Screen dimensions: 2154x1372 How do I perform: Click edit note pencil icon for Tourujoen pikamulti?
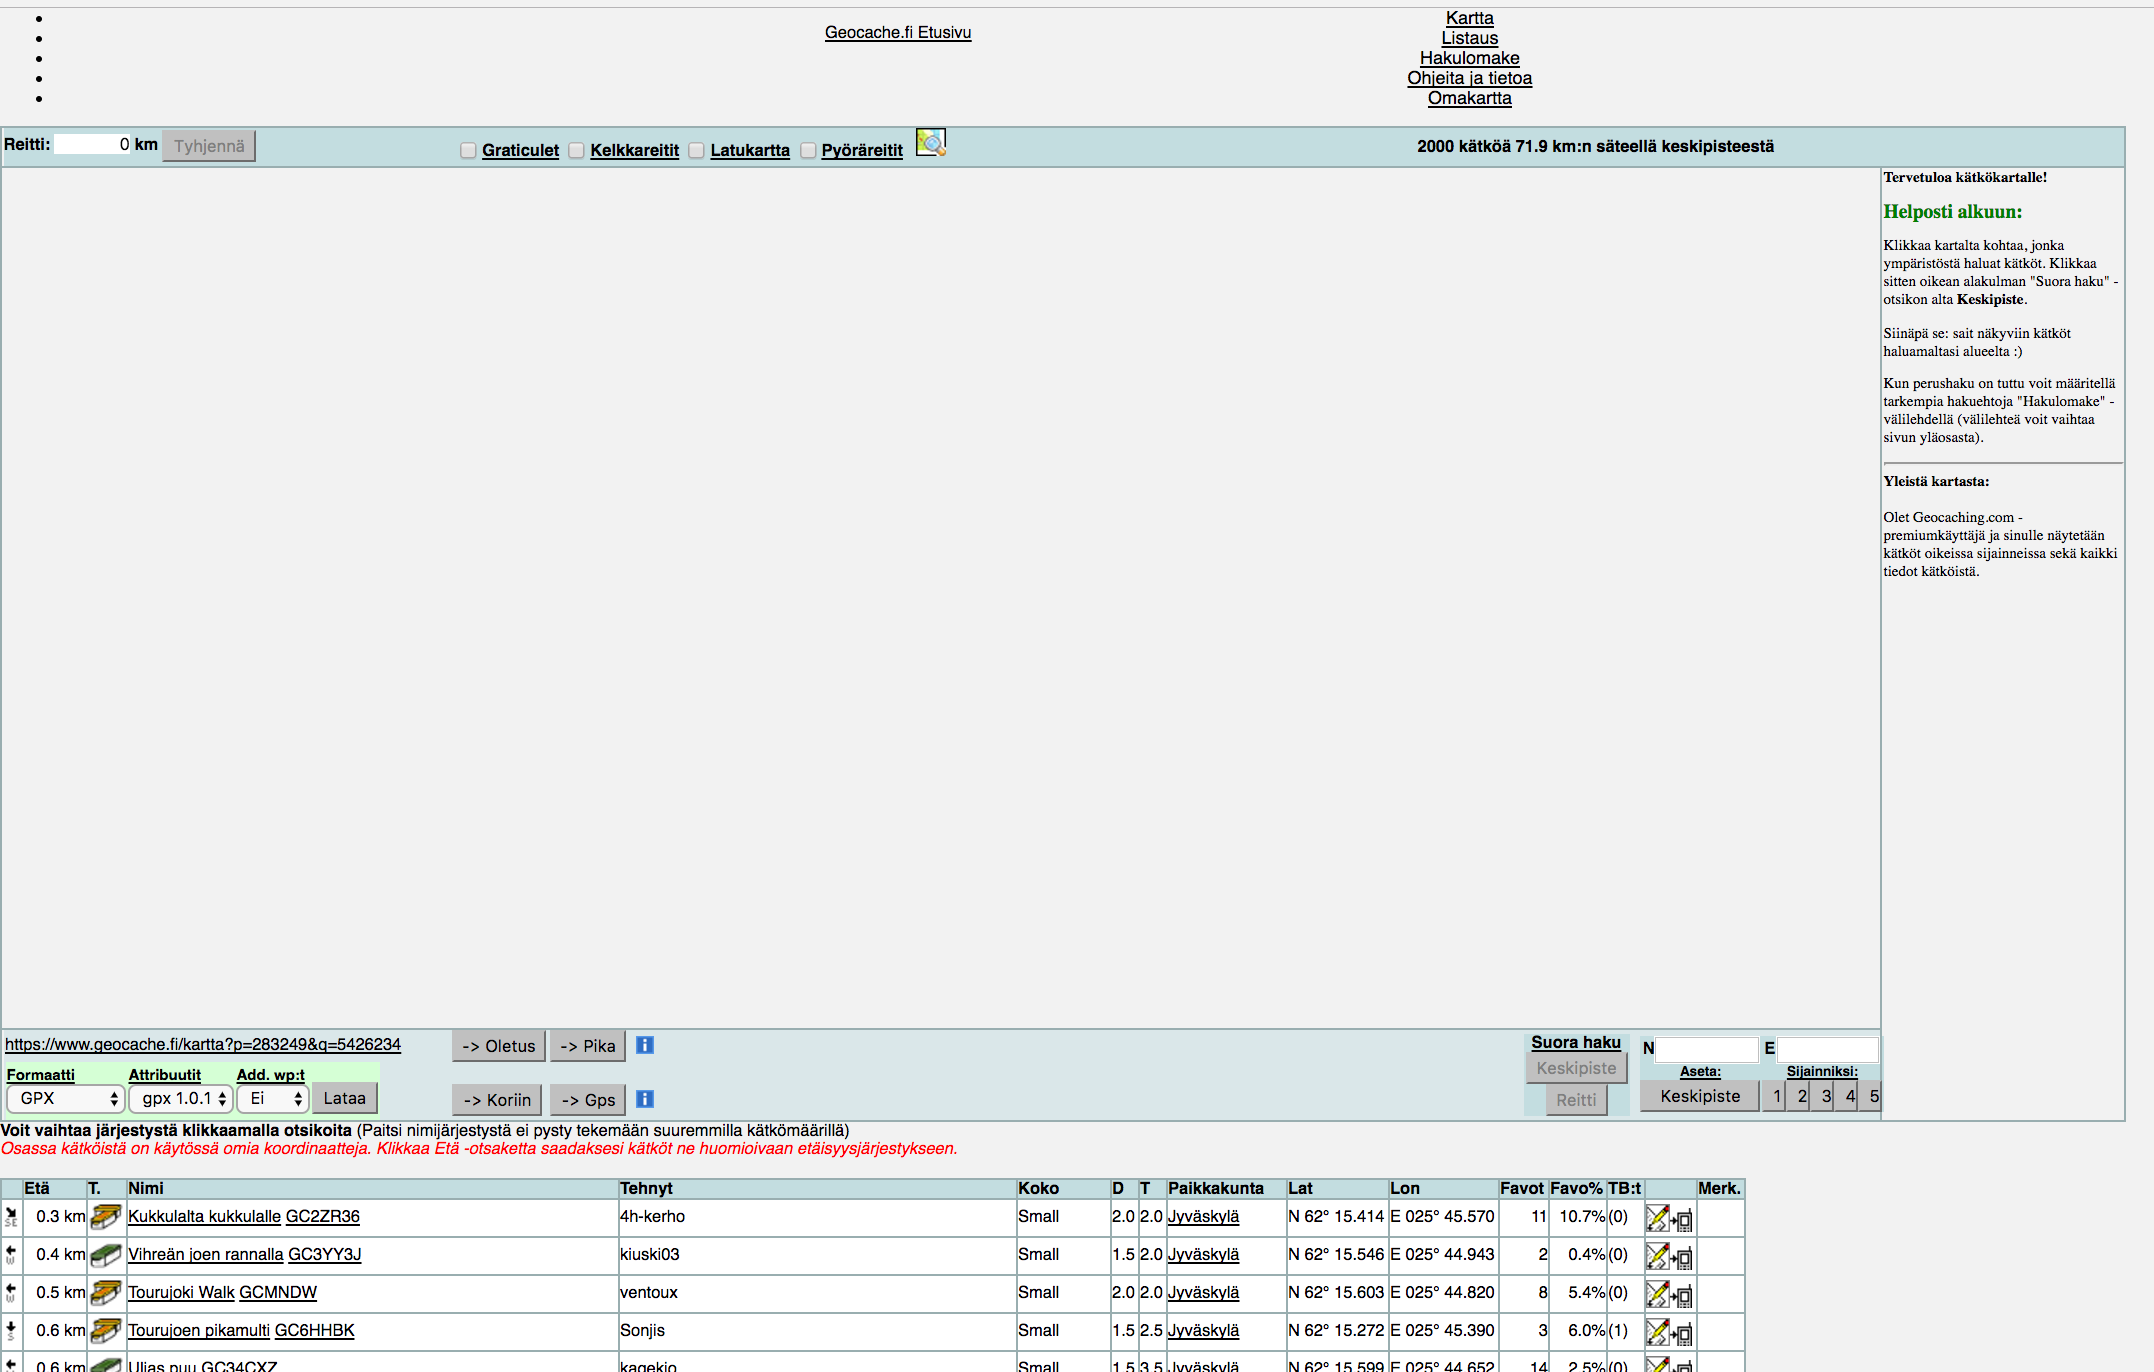pyautogui.click(x=1657, y=1332)
